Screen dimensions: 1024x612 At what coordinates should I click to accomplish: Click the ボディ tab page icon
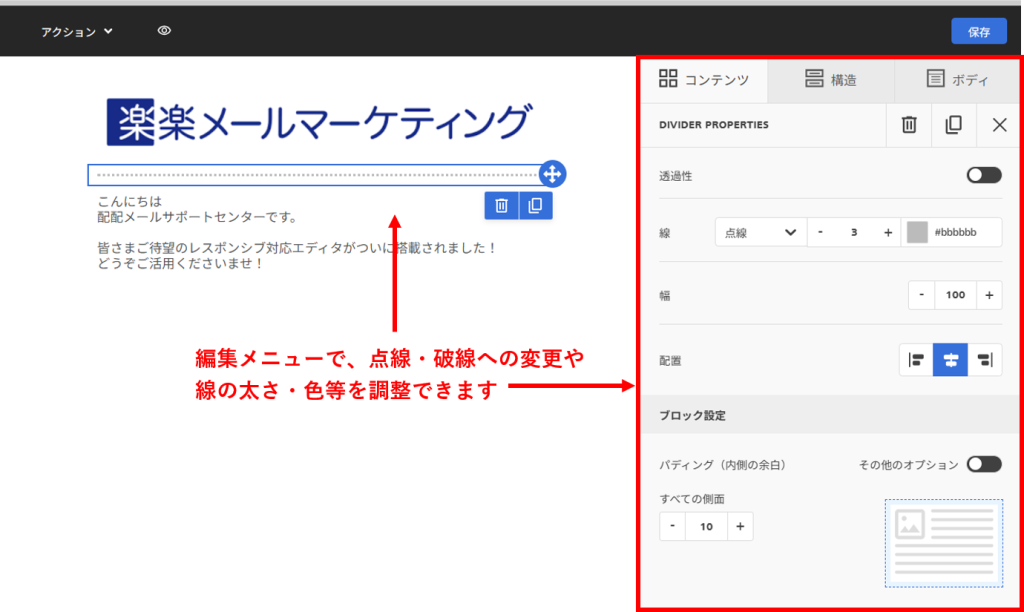point(935,79)
